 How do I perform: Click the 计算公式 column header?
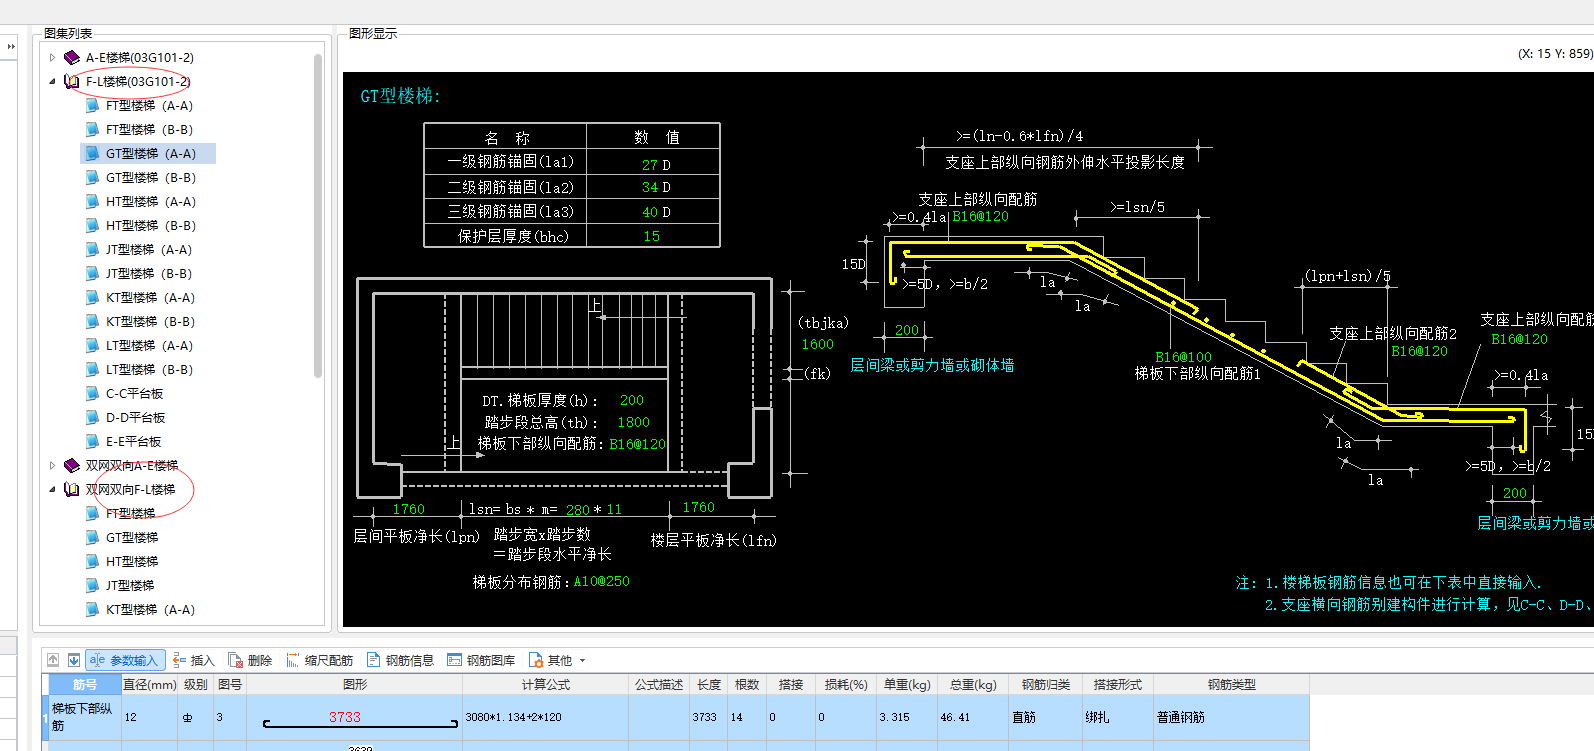click(546, 685)
